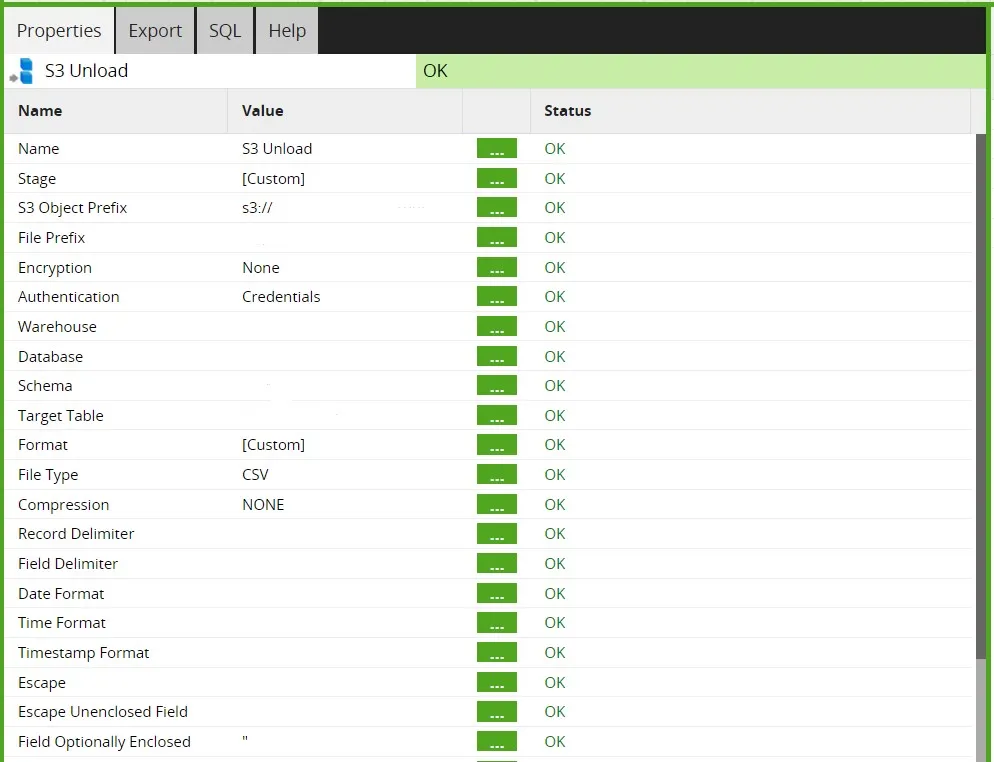Edit the Field Optionally Enclosed property

496,741
